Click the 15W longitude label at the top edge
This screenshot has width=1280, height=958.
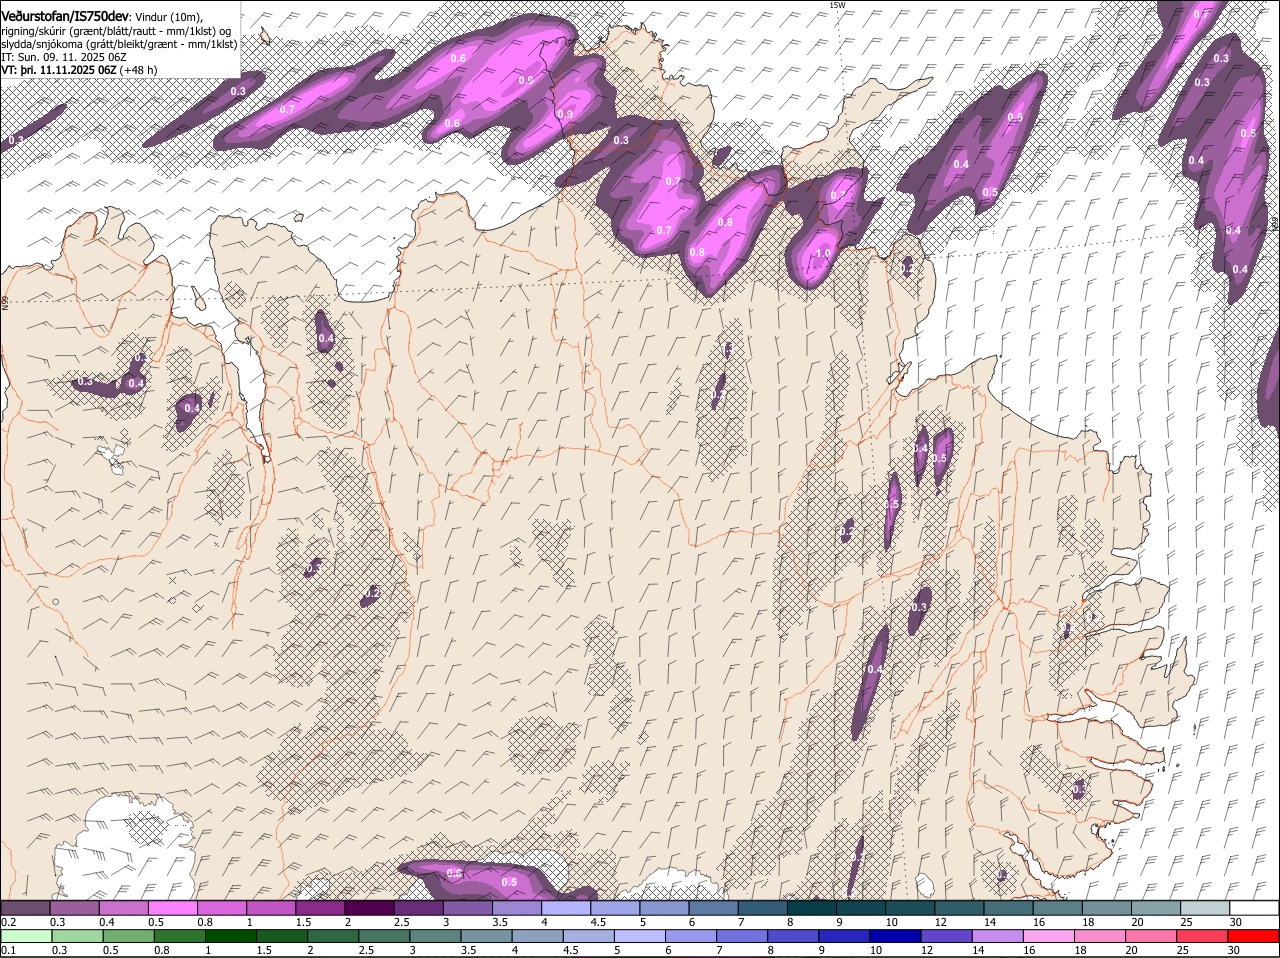pos(837,5)
